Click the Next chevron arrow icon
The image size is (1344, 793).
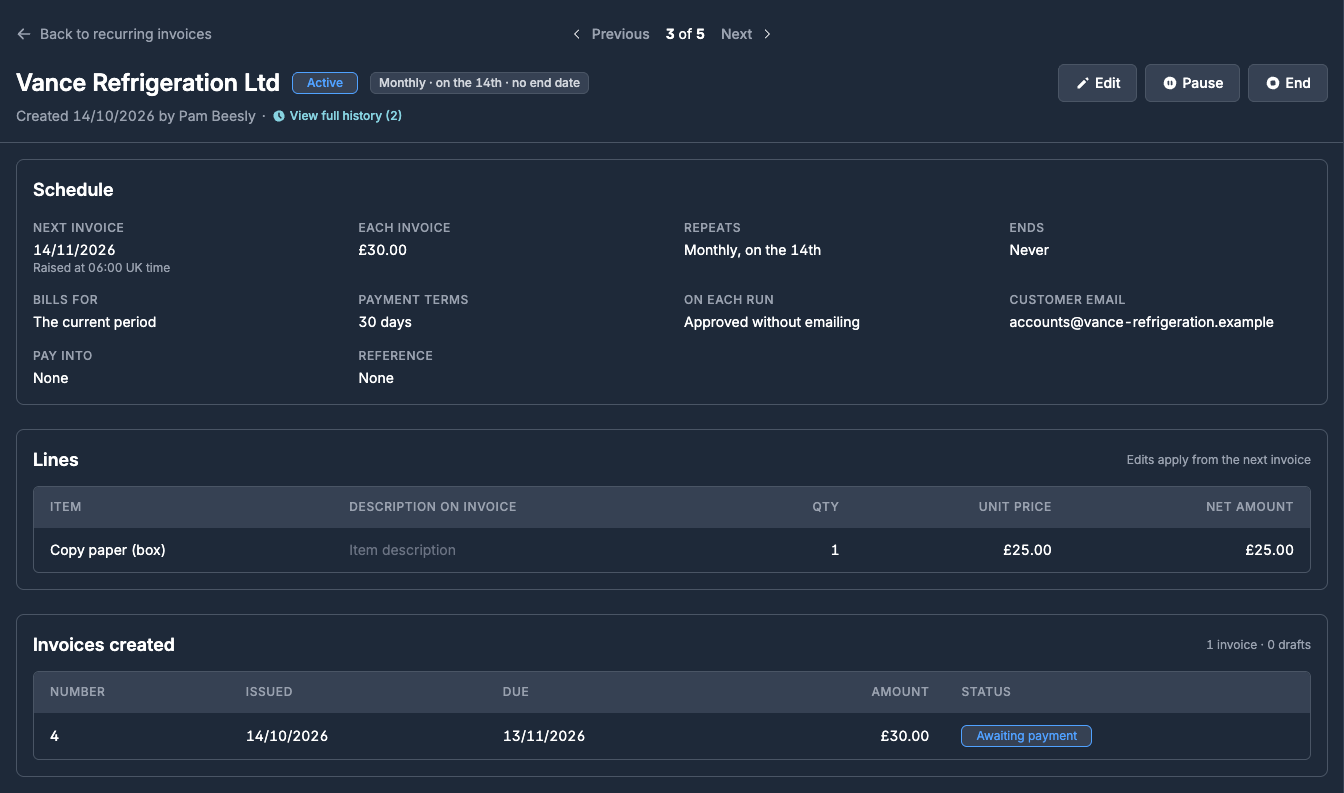pyautogui.click(x=767, y=34)
